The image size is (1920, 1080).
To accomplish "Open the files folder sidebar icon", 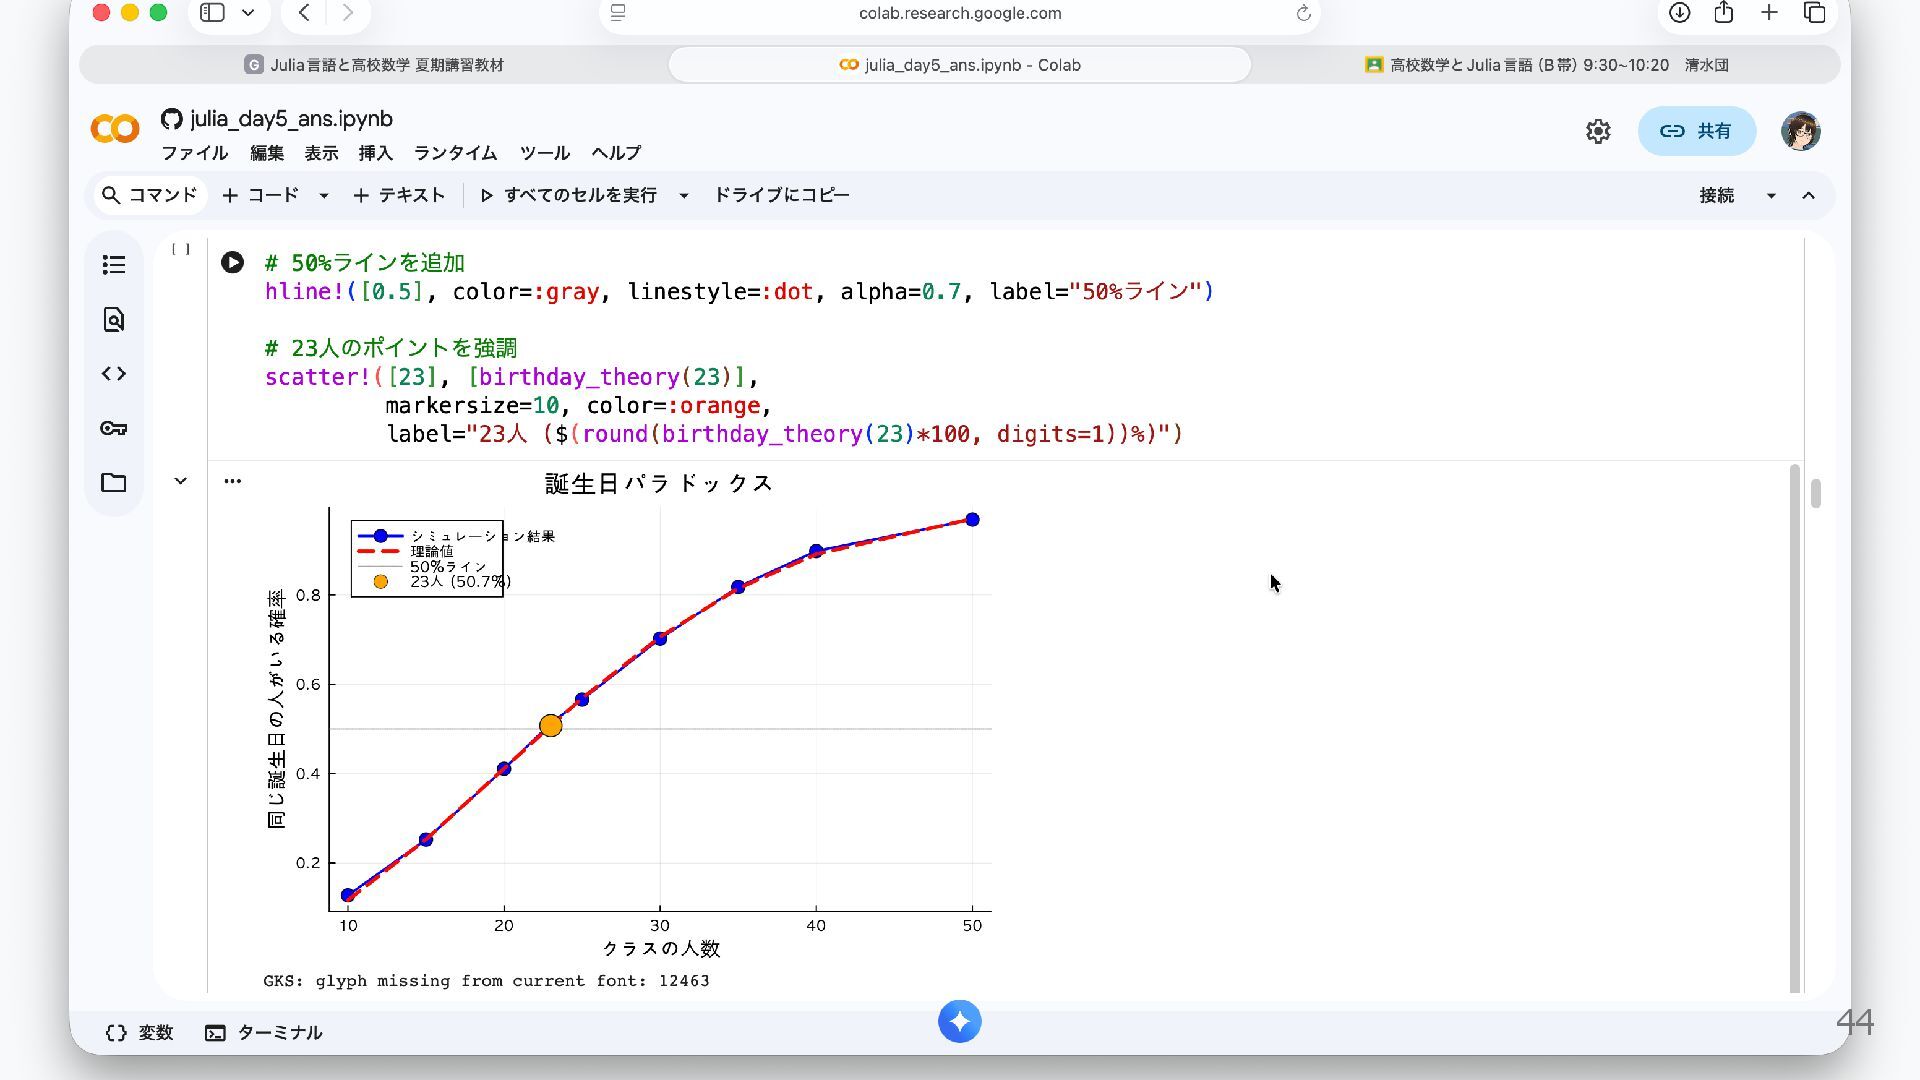I will tap(114, 483).
